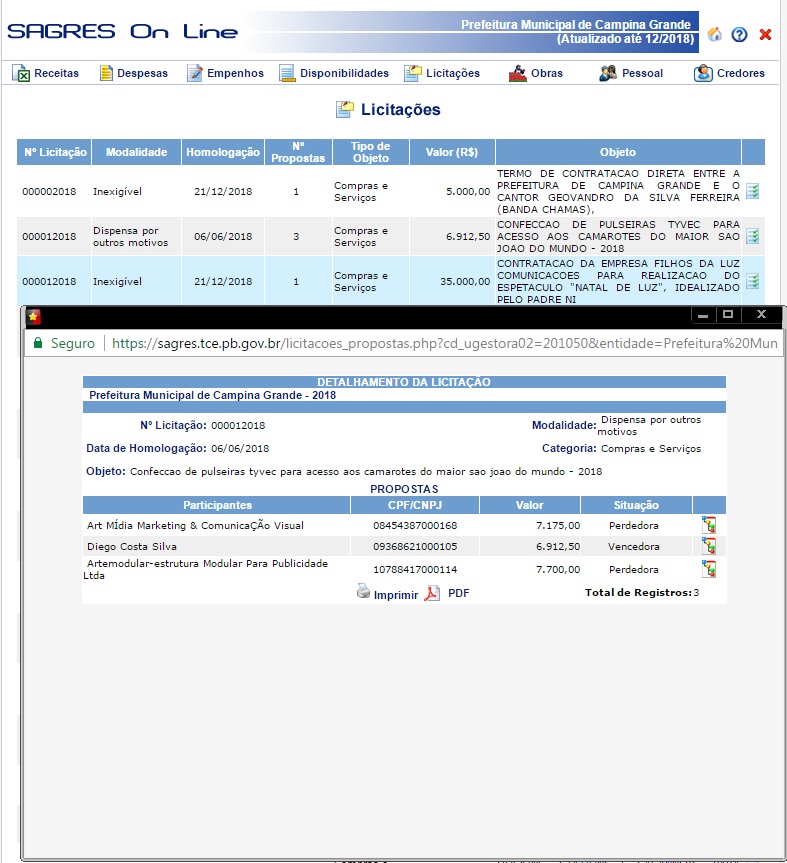The height and width of the screenshot is (863, 787).
Task: Click the red X exit icon in header
Action: tap(765, 35)
